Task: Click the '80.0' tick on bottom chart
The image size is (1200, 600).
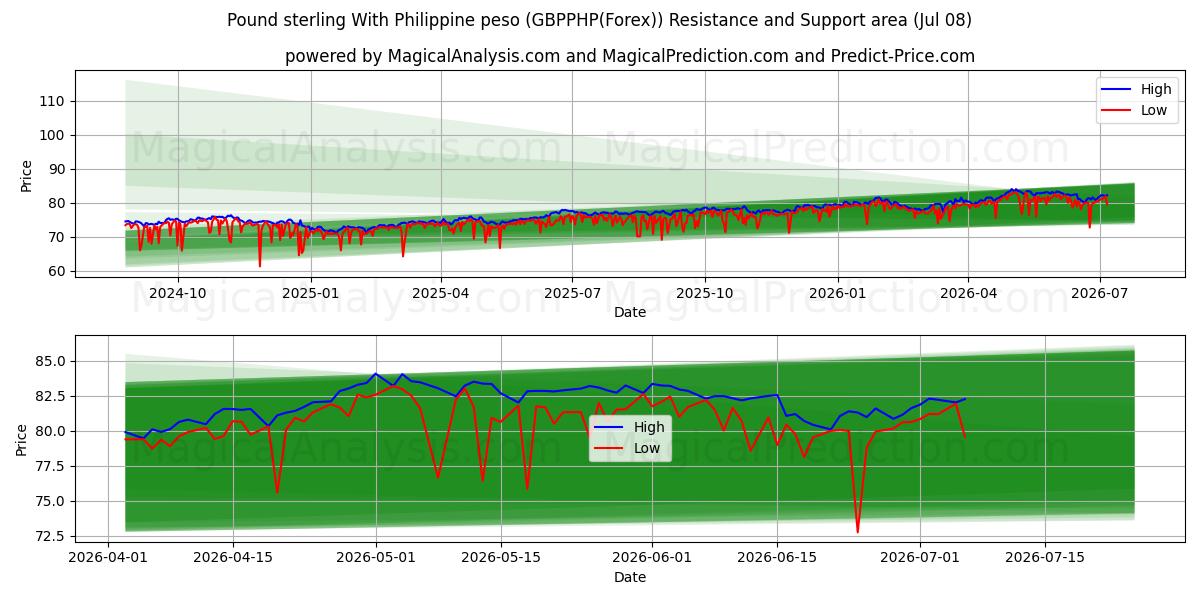Action: (x=51, y=431)
